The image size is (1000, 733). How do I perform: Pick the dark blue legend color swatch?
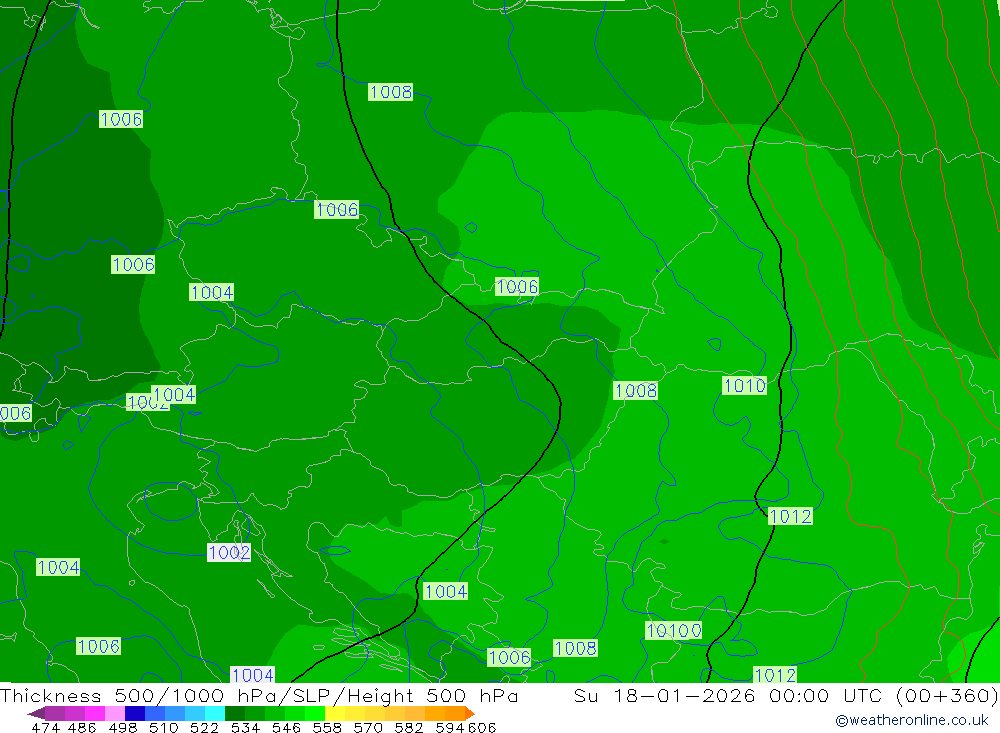click(135, 713)
